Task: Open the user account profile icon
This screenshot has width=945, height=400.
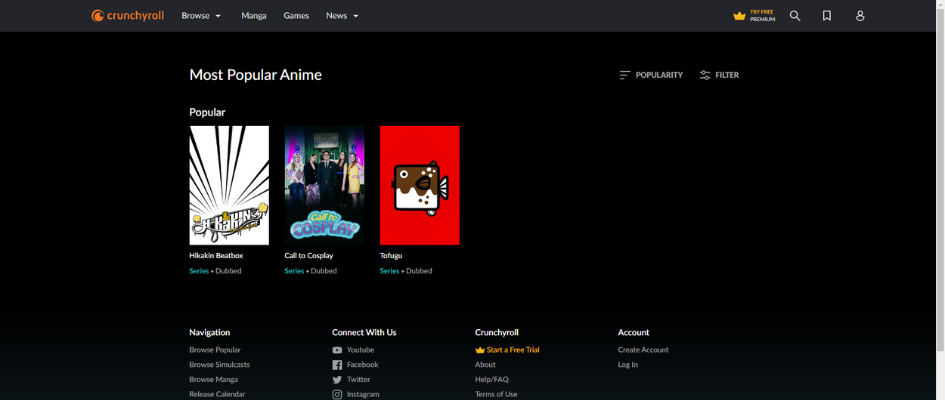Action: (x=860, y=16)
